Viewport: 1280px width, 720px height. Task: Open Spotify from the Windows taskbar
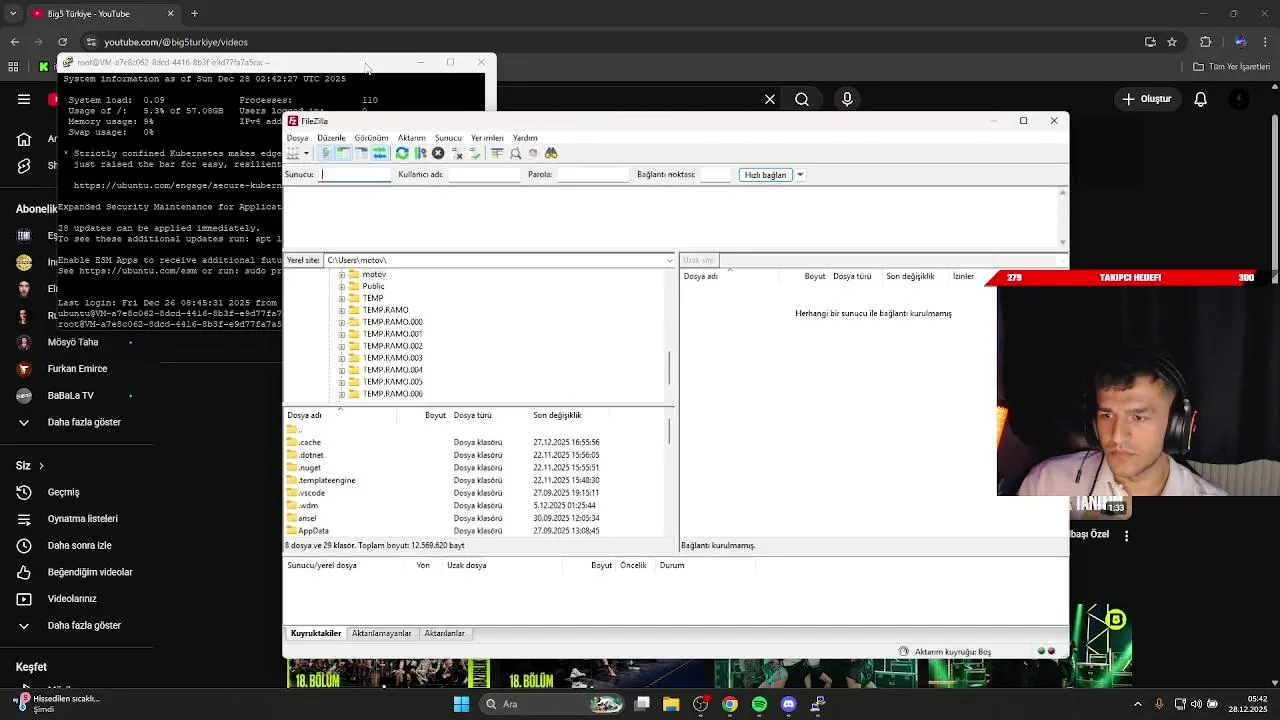pyautogui.click(x=759, y=704)
